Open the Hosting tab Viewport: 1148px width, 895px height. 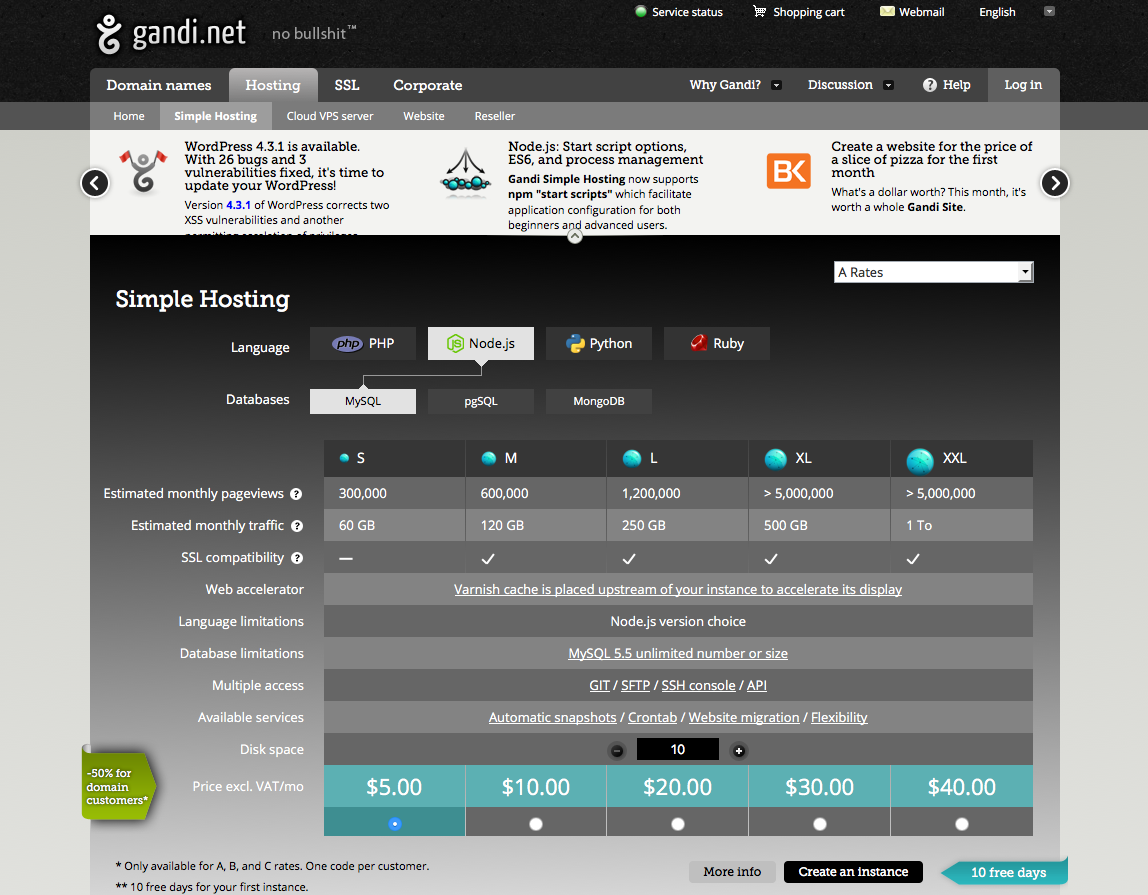tap(273, 85)
